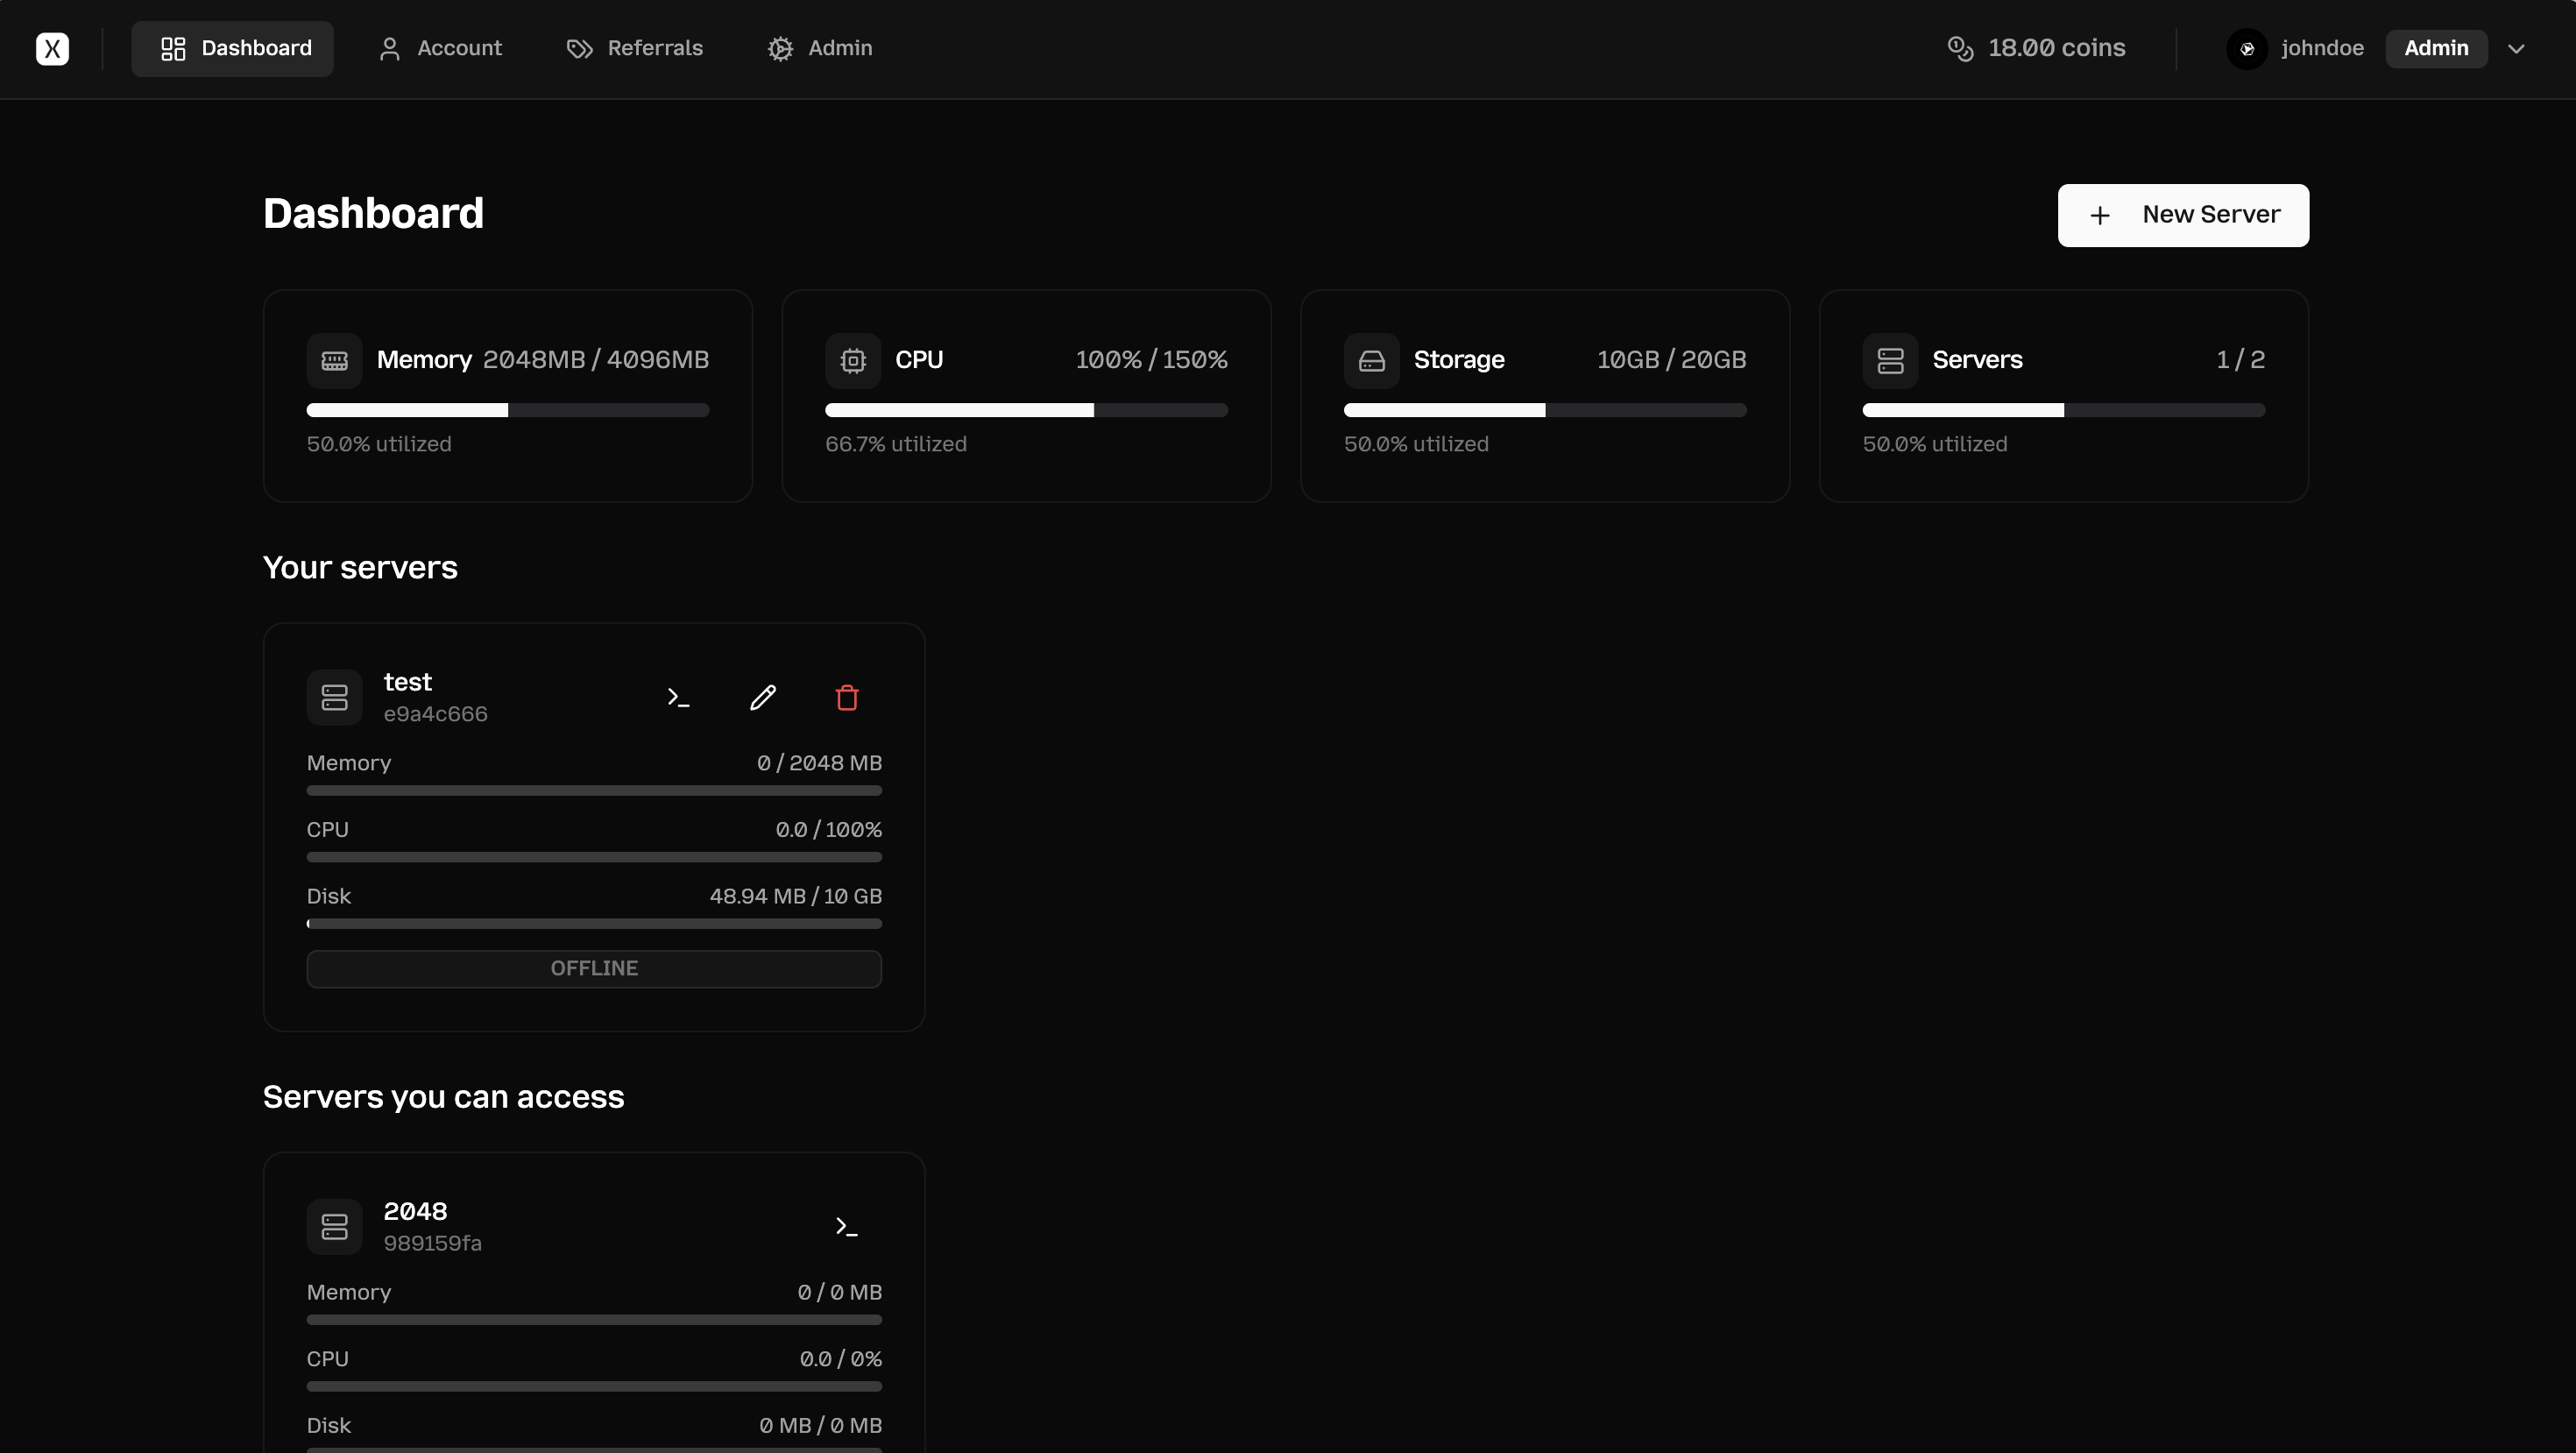2576x1453 pixels.
Task: Click the New Server button
Action: click(x=2182, y=215)
